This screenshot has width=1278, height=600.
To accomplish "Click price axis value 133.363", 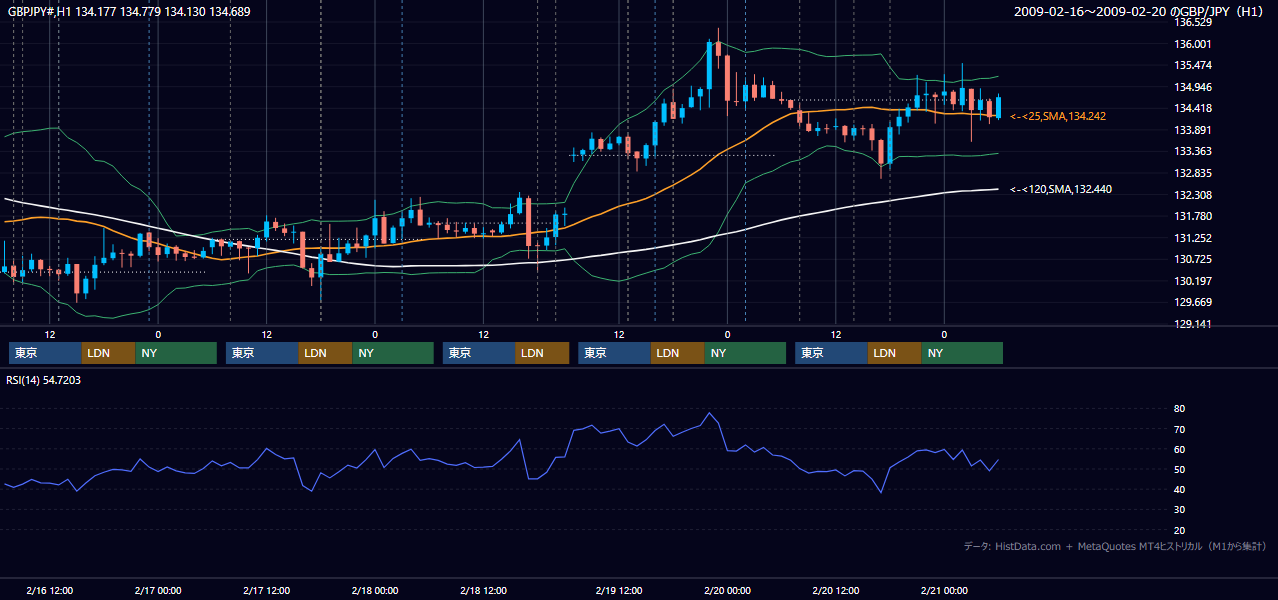I will pyautogui.click(x=1193, y=152).
